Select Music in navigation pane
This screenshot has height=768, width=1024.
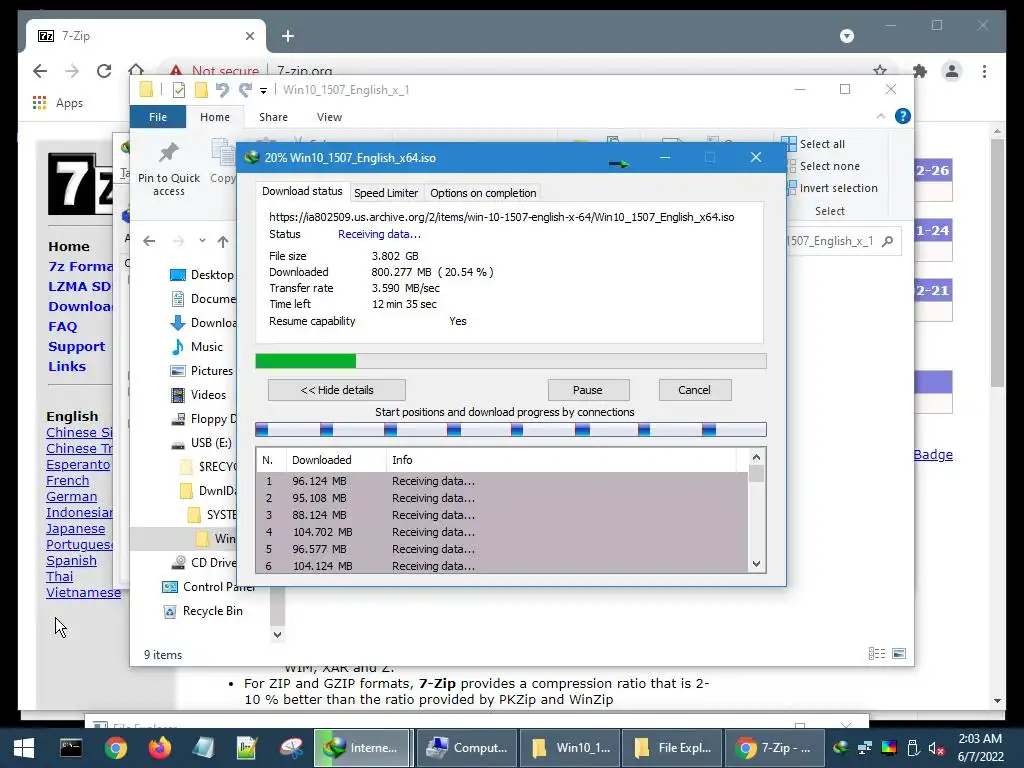197,347
